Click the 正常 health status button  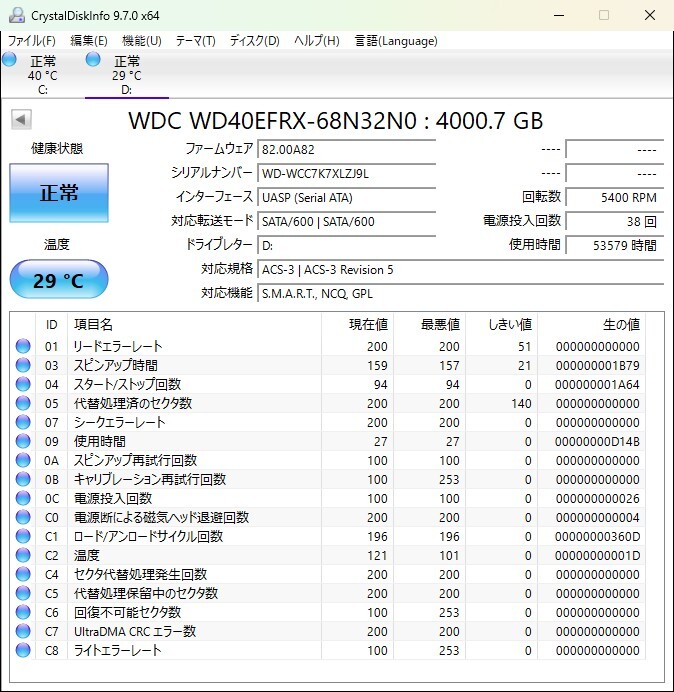pyautogui.click(x=59, y=193)
